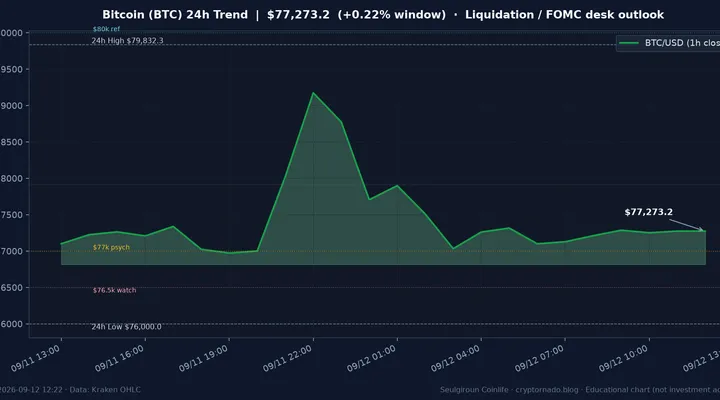
Task: Click the 'Data: Kraken OHLC' footer text
Action: pyautogui.click(x=105, y=389)
